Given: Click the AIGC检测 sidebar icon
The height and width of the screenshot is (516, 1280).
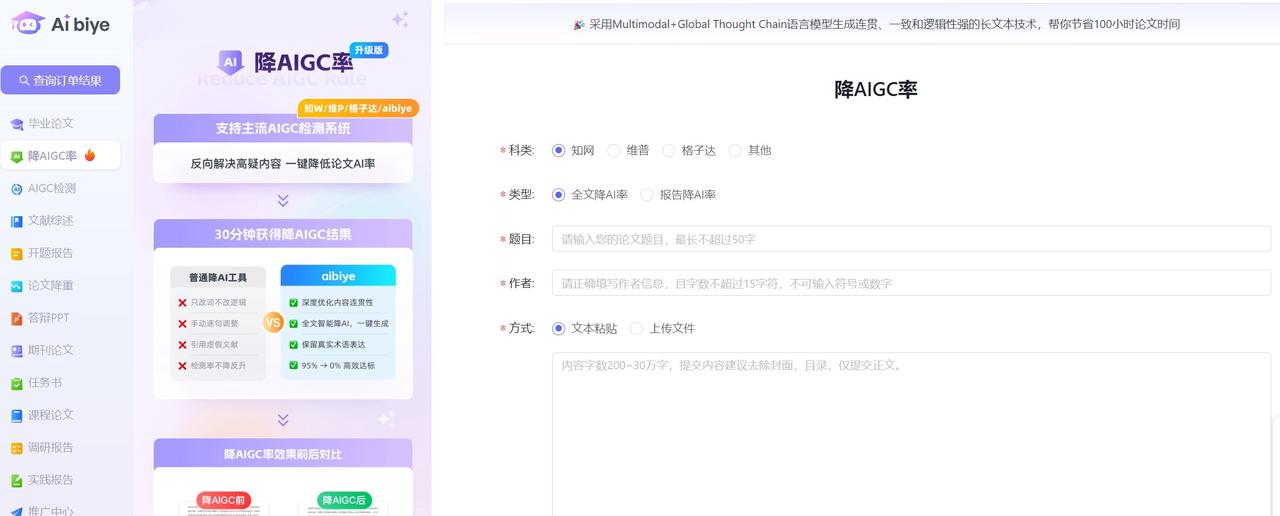Looking at the screenshot, I should pyautogui.click(x=16, y=189).
